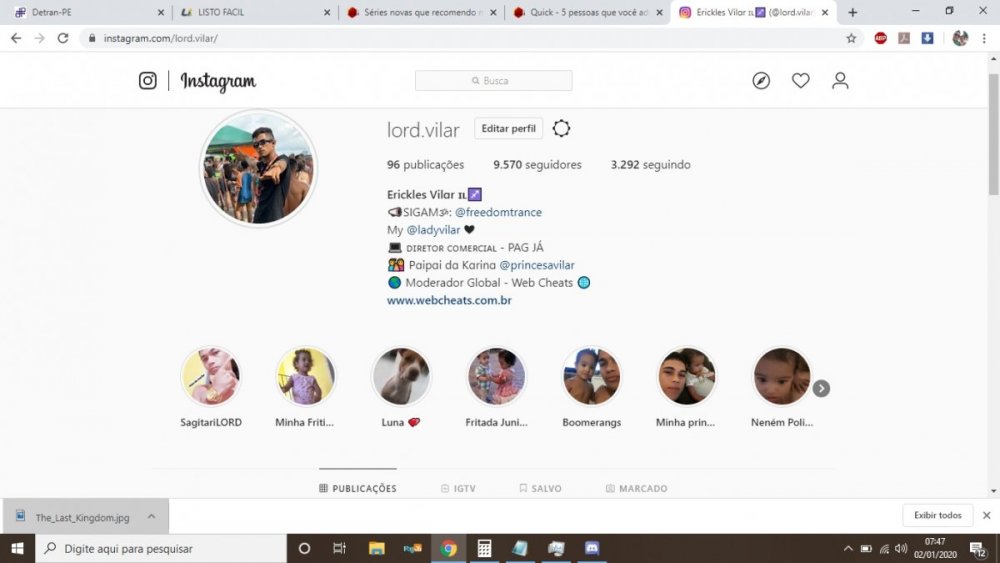
Task: Click Exibir todos downloads button
Action: [938, 515]
